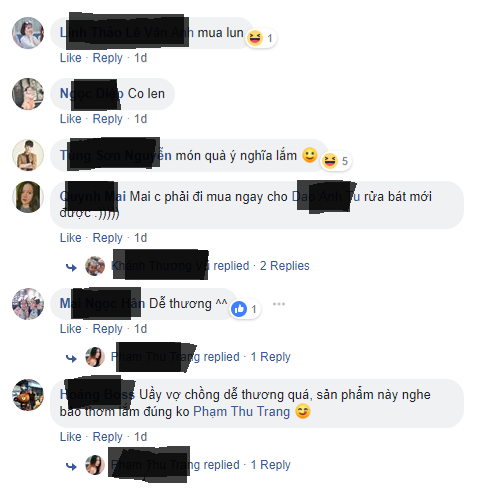Open profile picture of 'món quà ý nghĩa' commenter

(28, 155)
